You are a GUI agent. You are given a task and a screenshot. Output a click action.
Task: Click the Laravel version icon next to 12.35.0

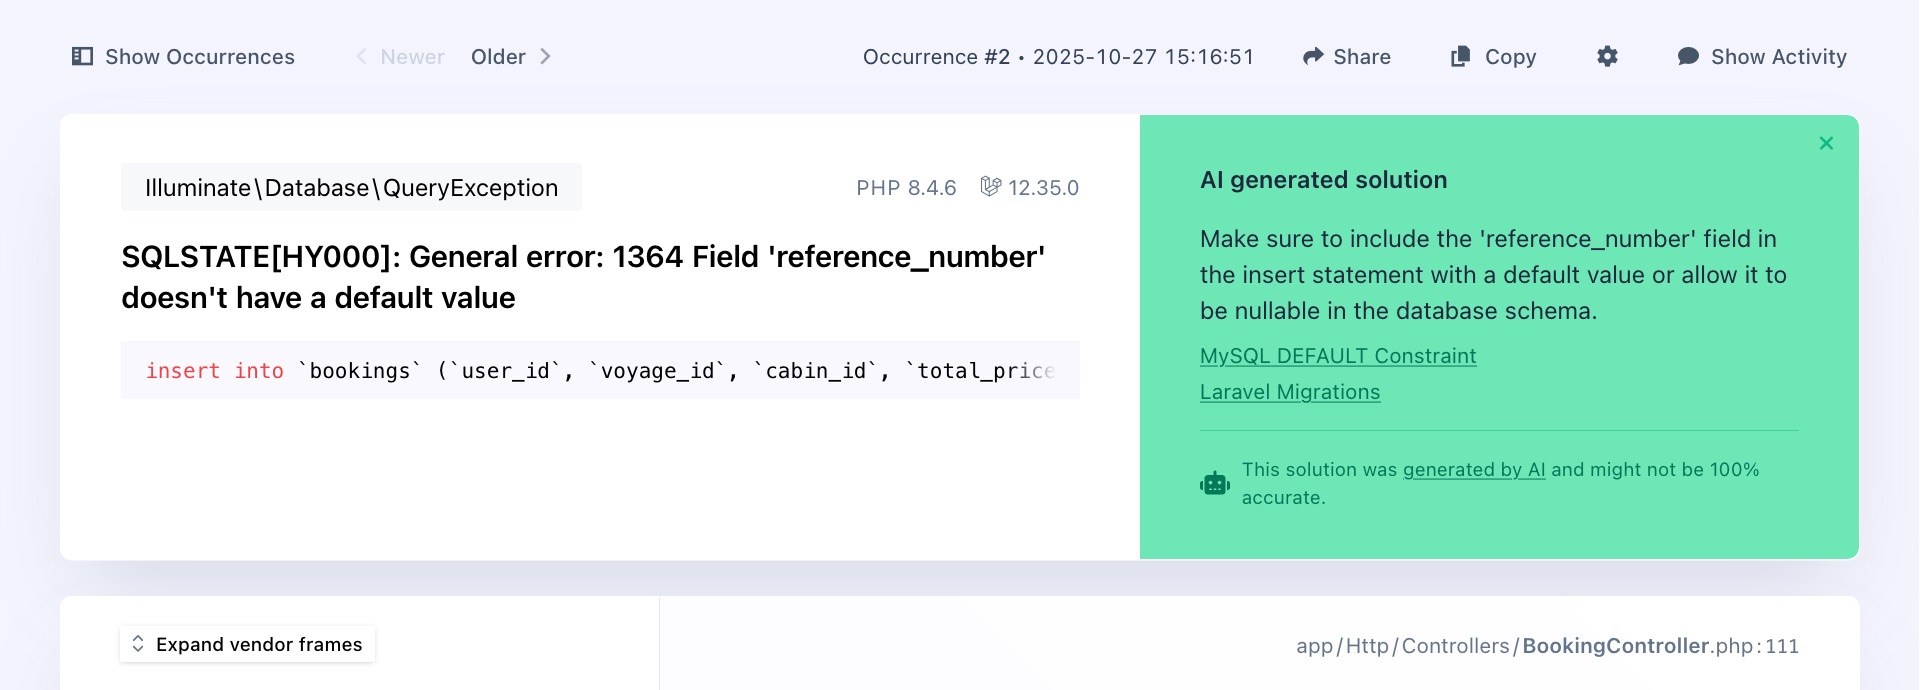pos(990,187)
